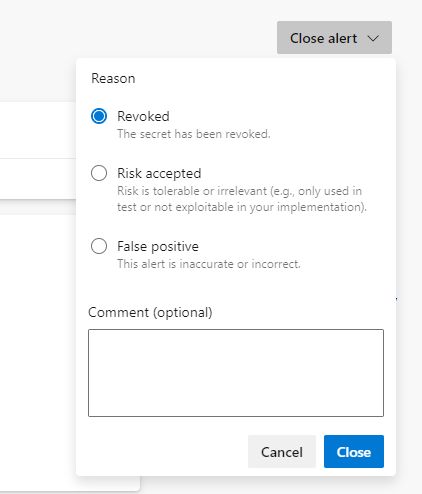Click the Comment (optional) label
This screenshot has height=494, width=422.
click(x=150, y=313)
